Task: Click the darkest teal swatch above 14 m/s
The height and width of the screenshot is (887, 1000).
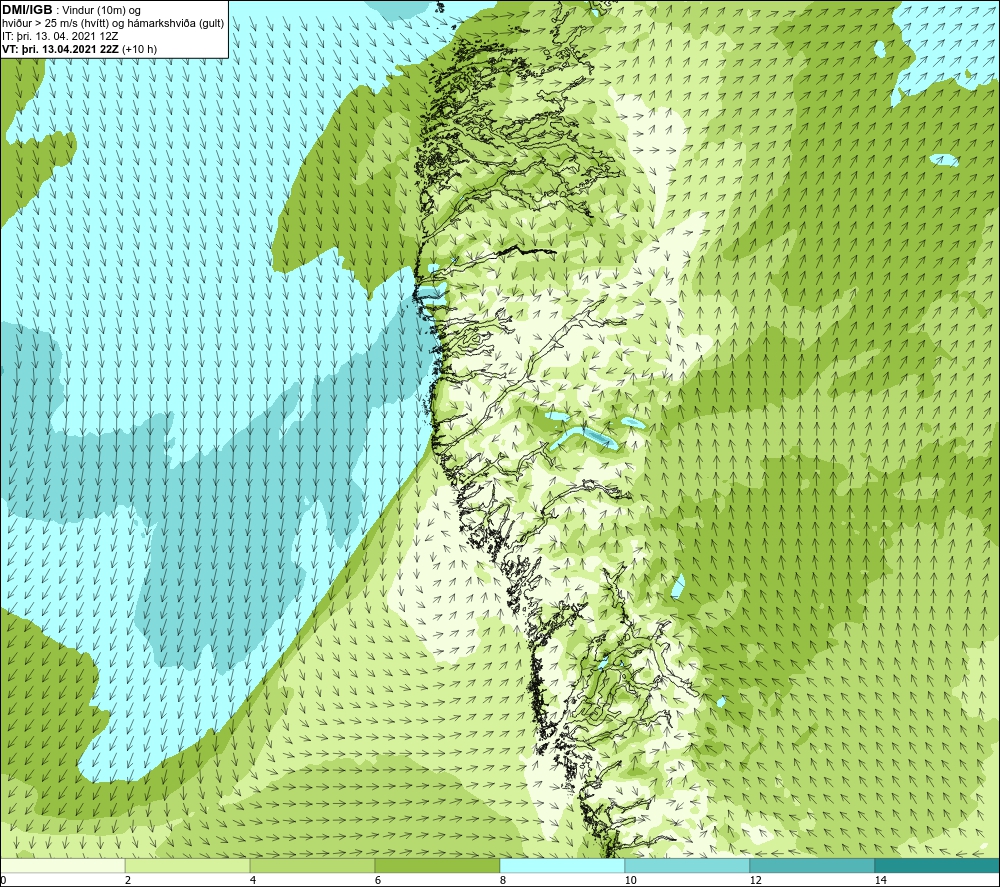Action: pos(938,866)
